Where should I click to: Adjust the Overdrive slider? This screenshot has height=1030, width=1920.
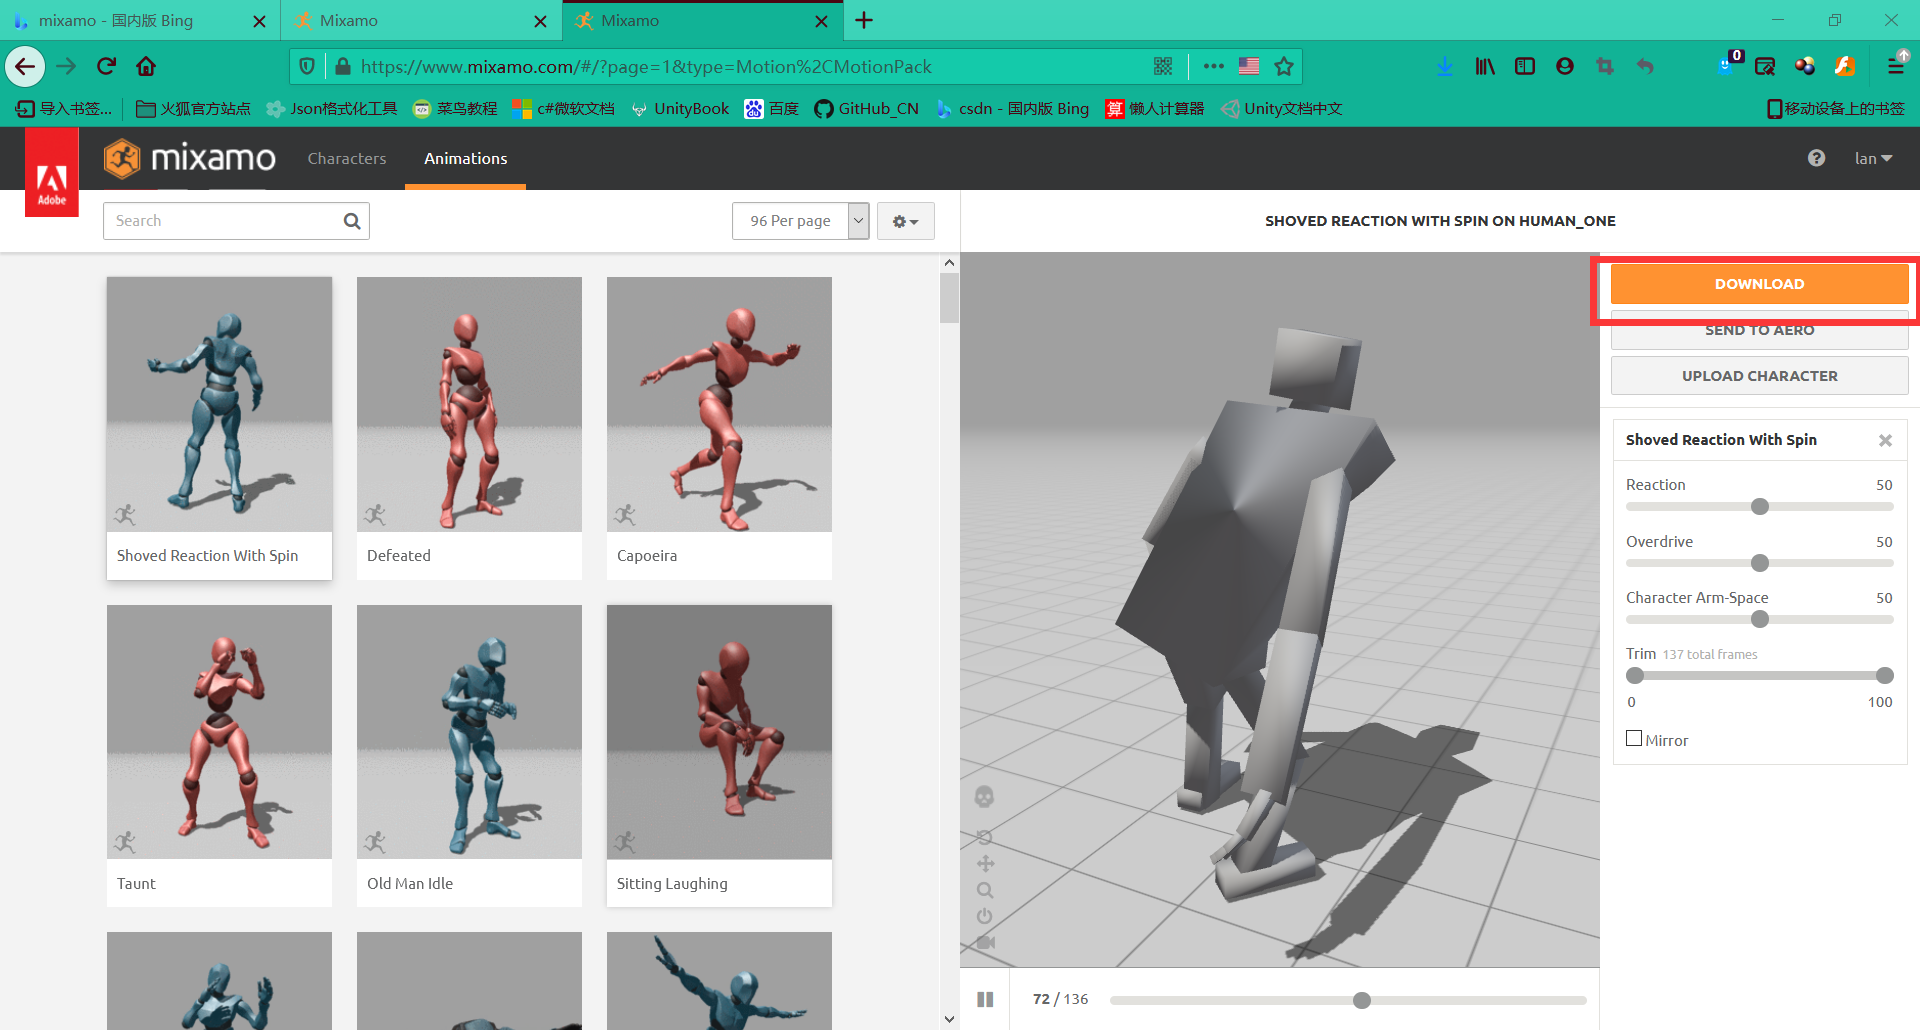point(1759,563)
